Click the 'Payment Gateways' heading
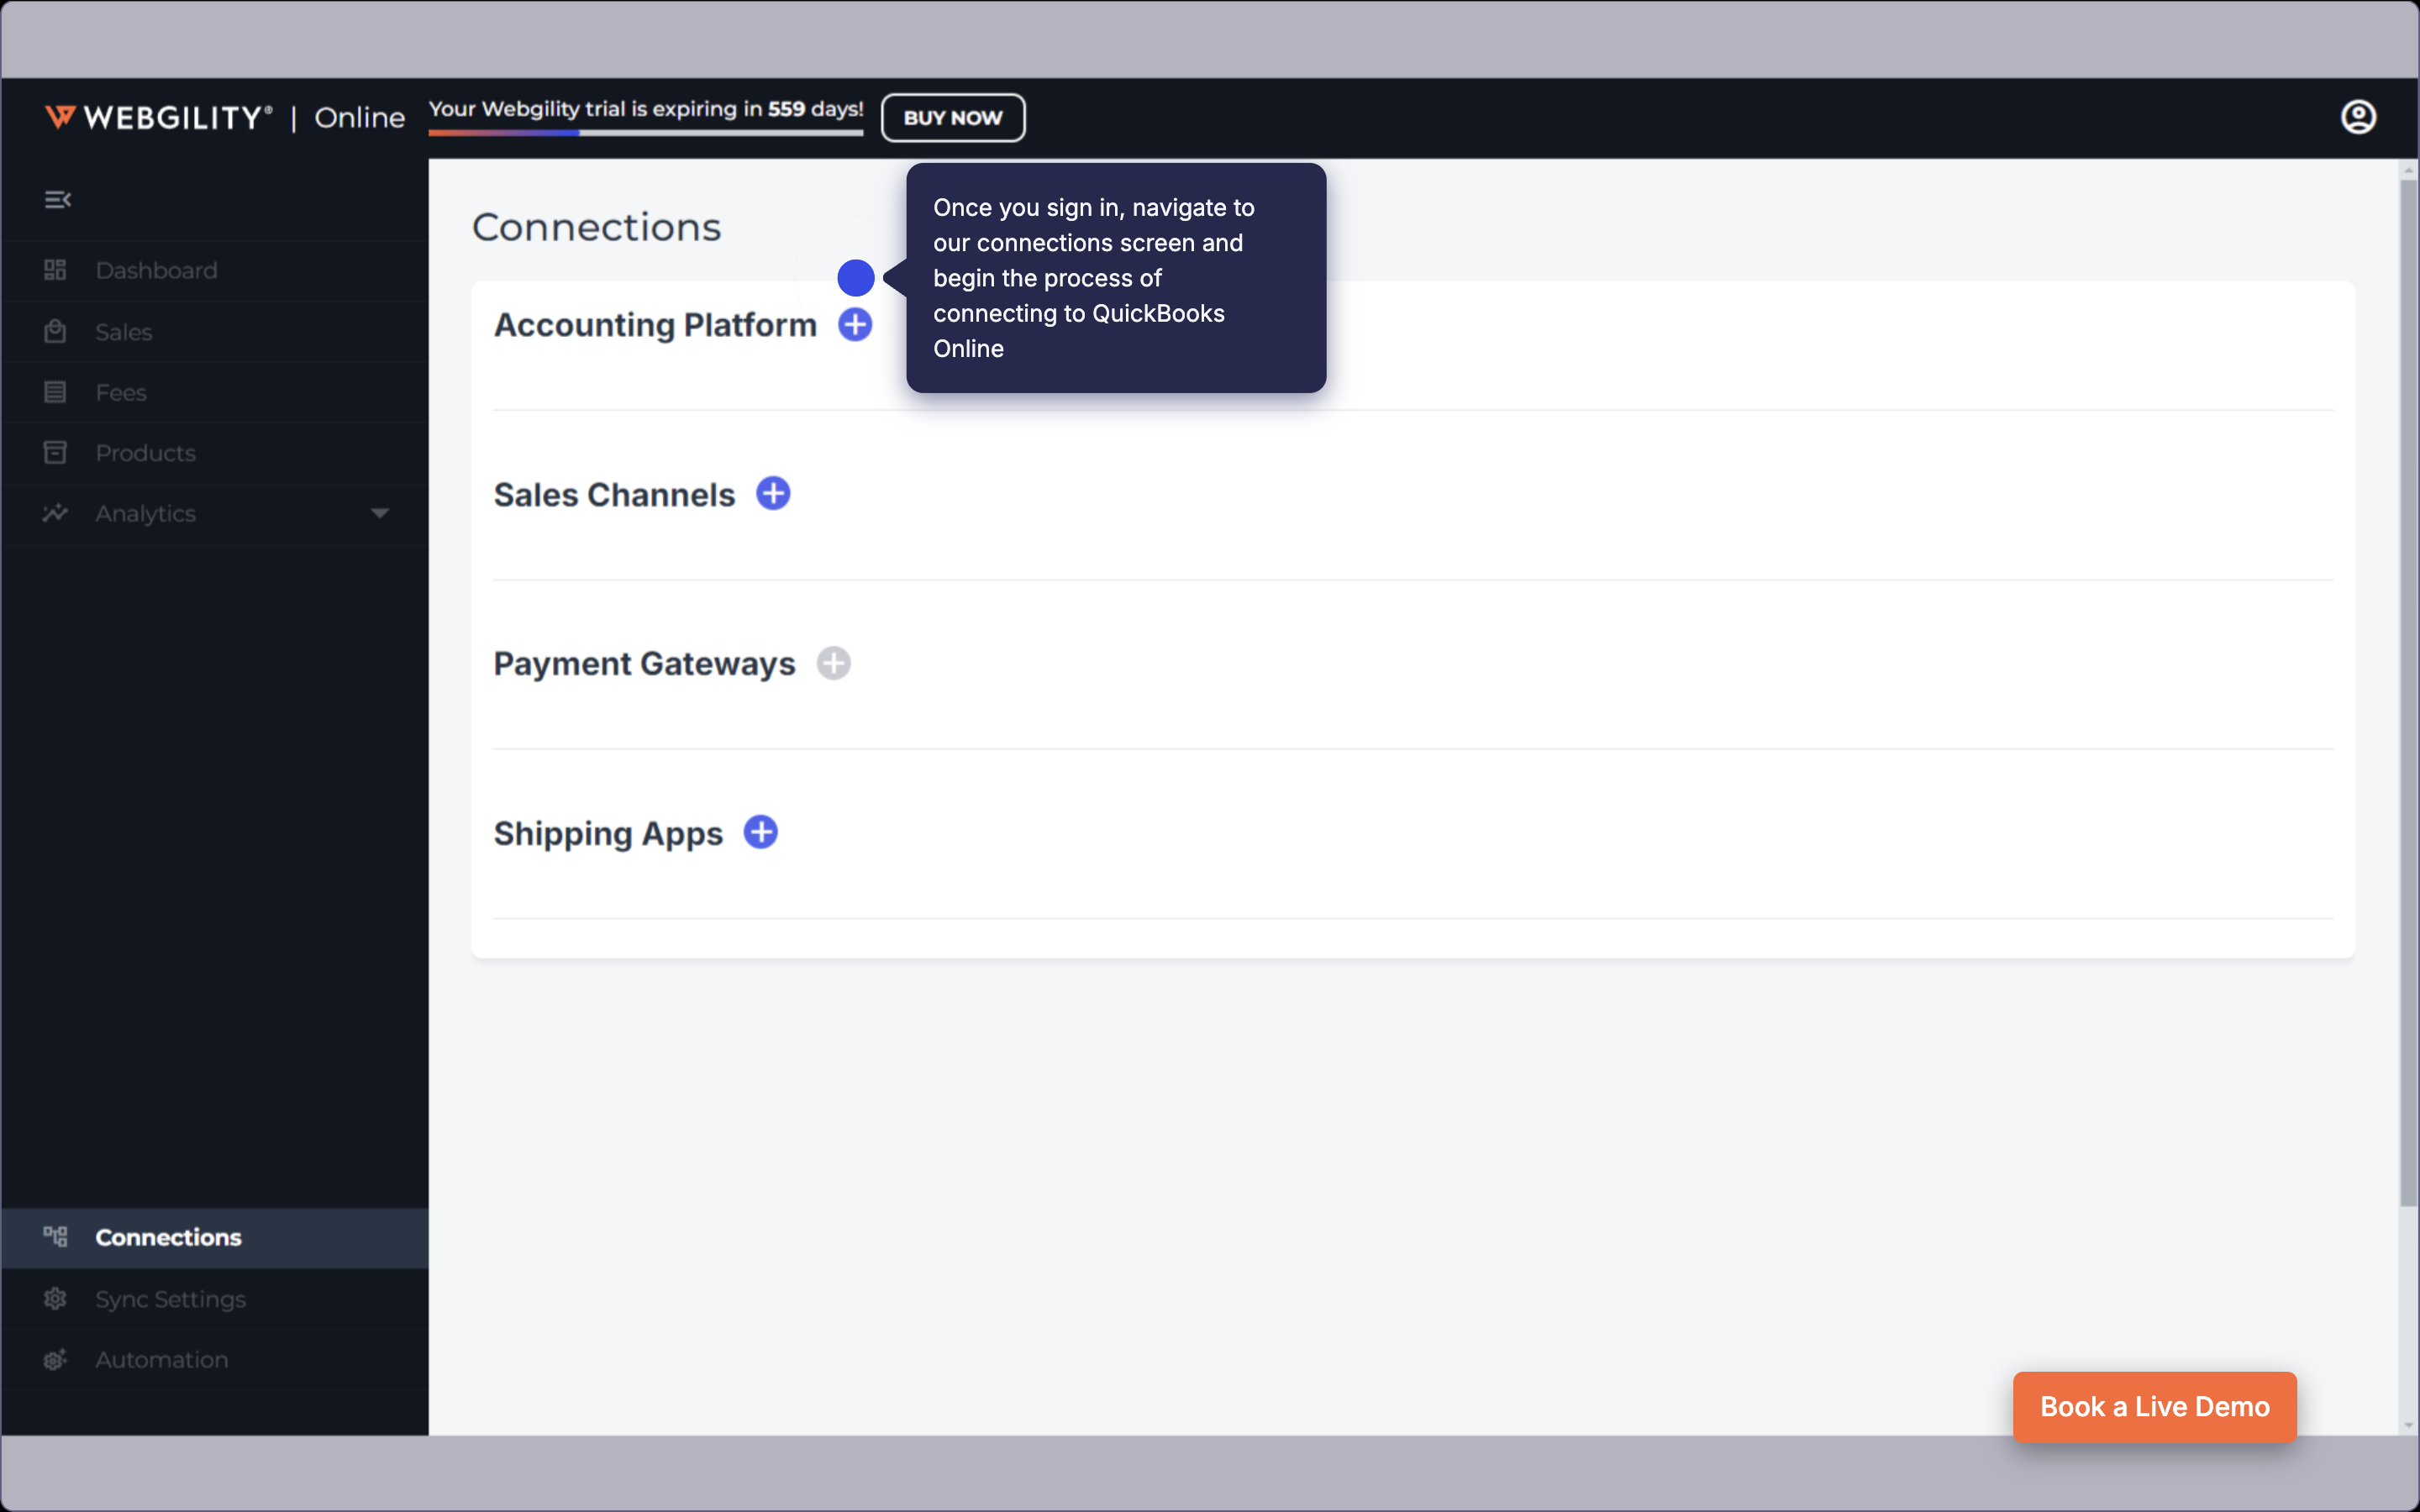The height and width of the screenshot is (1512, 2420). (x=644, y=664)
